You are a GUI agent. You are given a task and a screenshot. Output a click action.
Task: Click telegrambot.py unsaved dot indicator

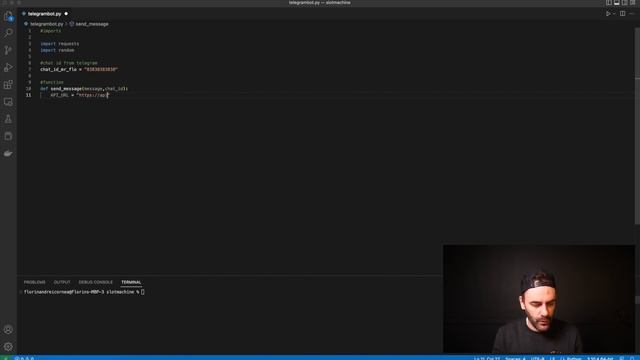point(66,14)
